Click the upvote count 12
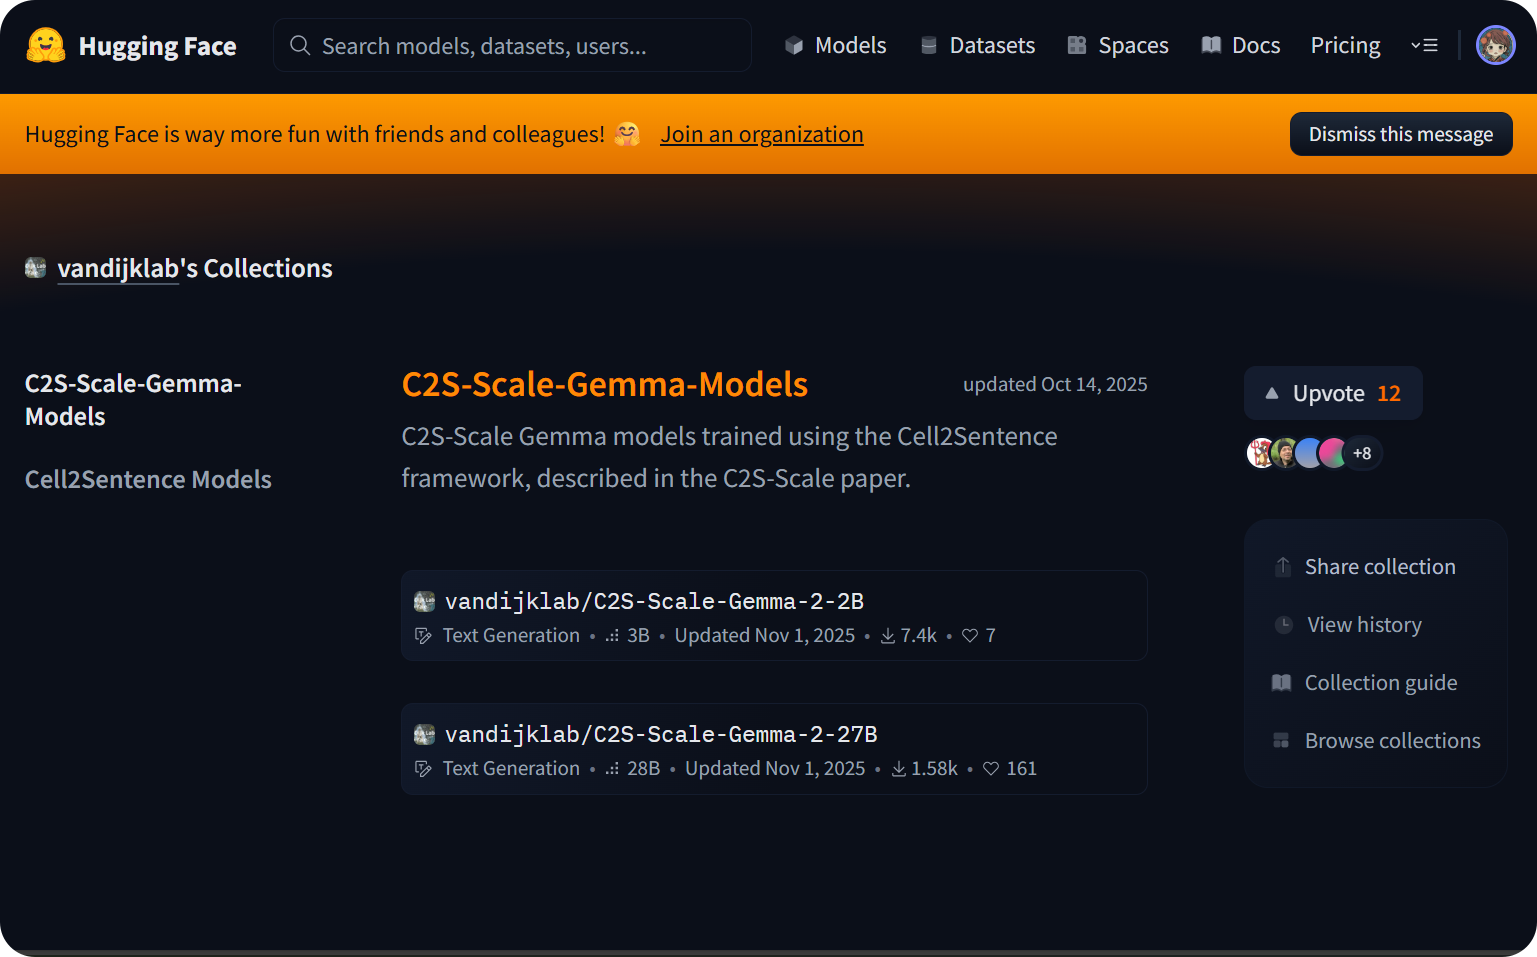The image size is (1537, 957). [x=1389, y=393]
